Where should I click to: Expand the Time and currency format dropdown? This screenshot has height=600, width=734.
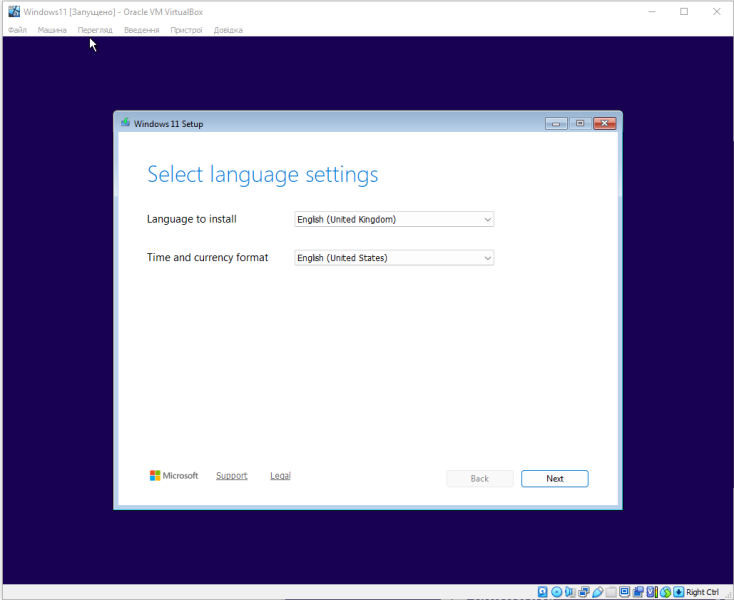click(x=394, y=258)
